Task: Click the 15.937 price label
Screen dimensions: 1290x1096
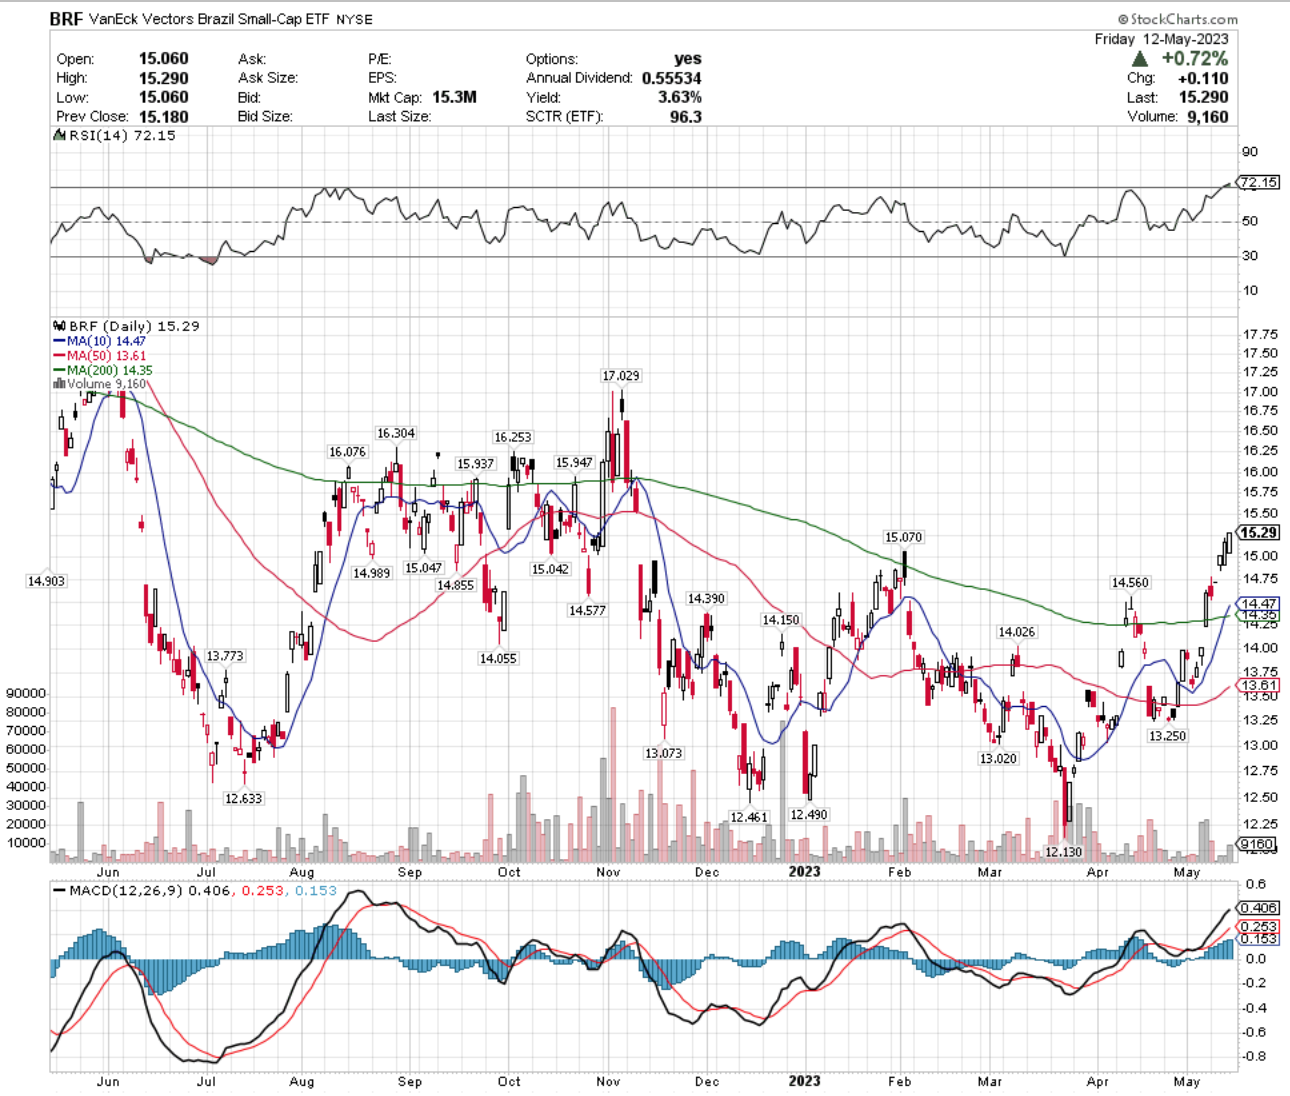Action: click(x=476, y=464)
